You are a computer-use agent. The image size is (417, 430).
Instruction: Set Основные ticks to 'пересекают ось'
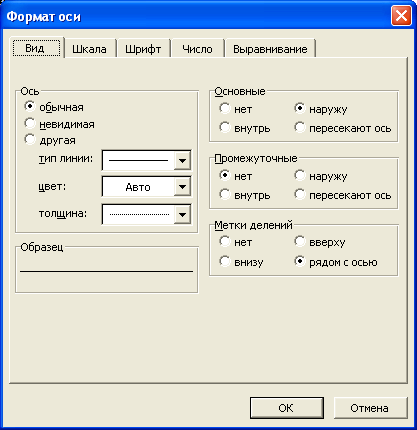[x=300, y=128]
